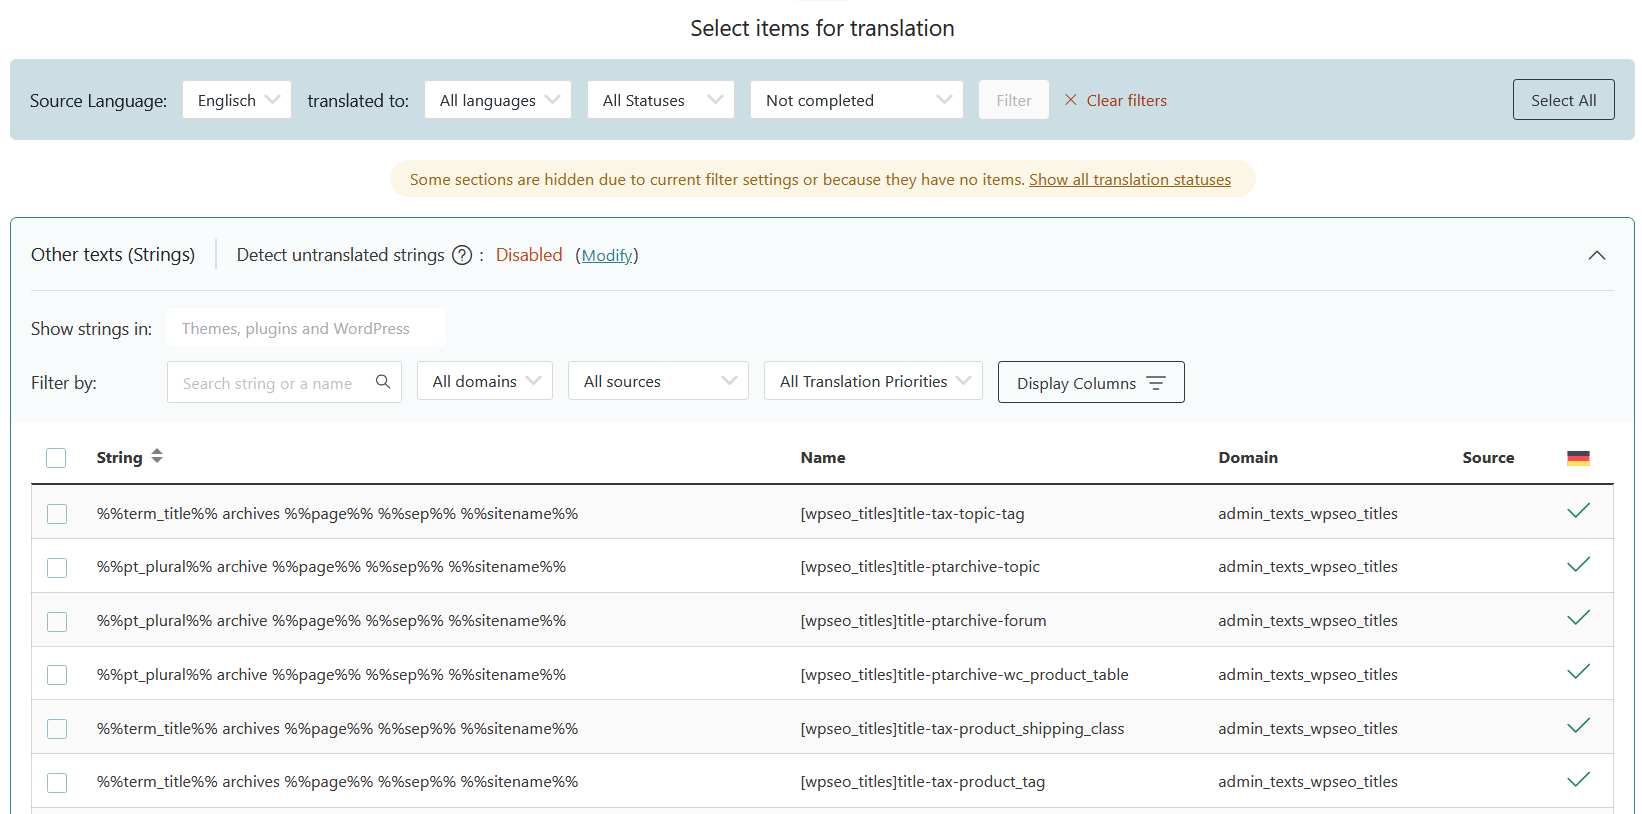1642x814 pixels.
Task: Click the Search string or a name field
Action: tap(268, 383)
